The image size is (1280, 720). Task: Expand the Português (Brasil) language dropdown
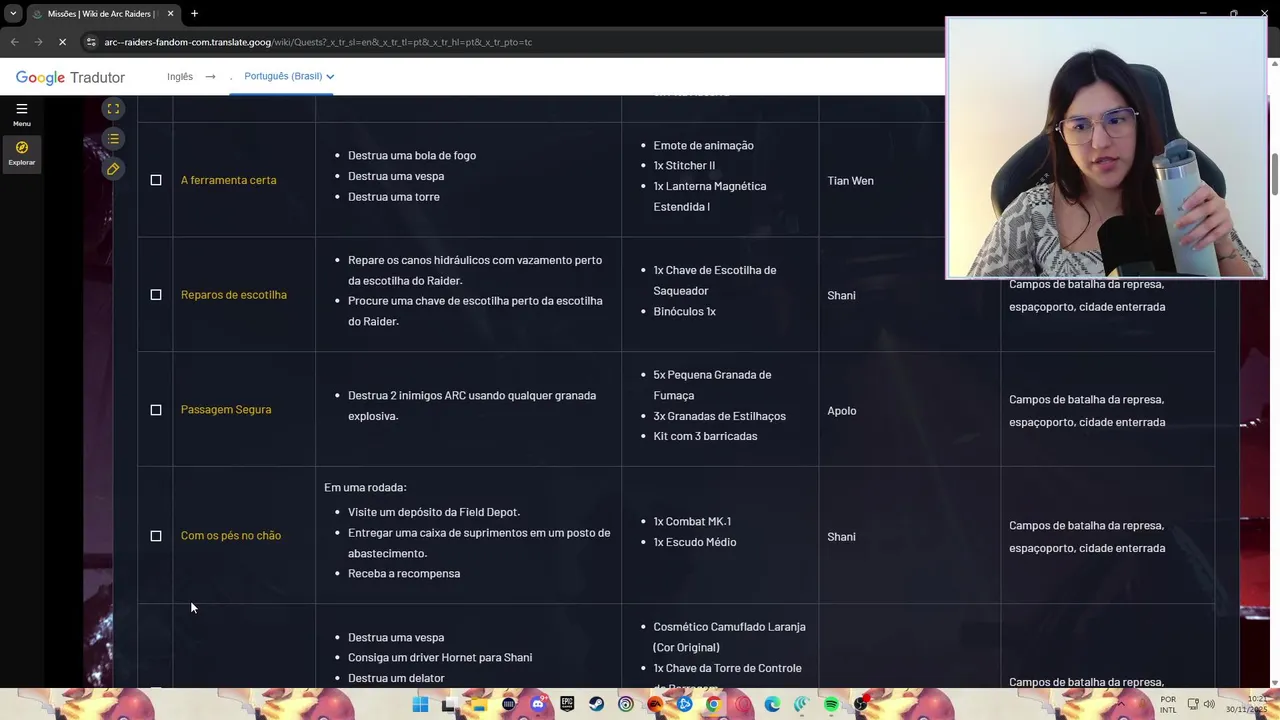tap(289, 76)
